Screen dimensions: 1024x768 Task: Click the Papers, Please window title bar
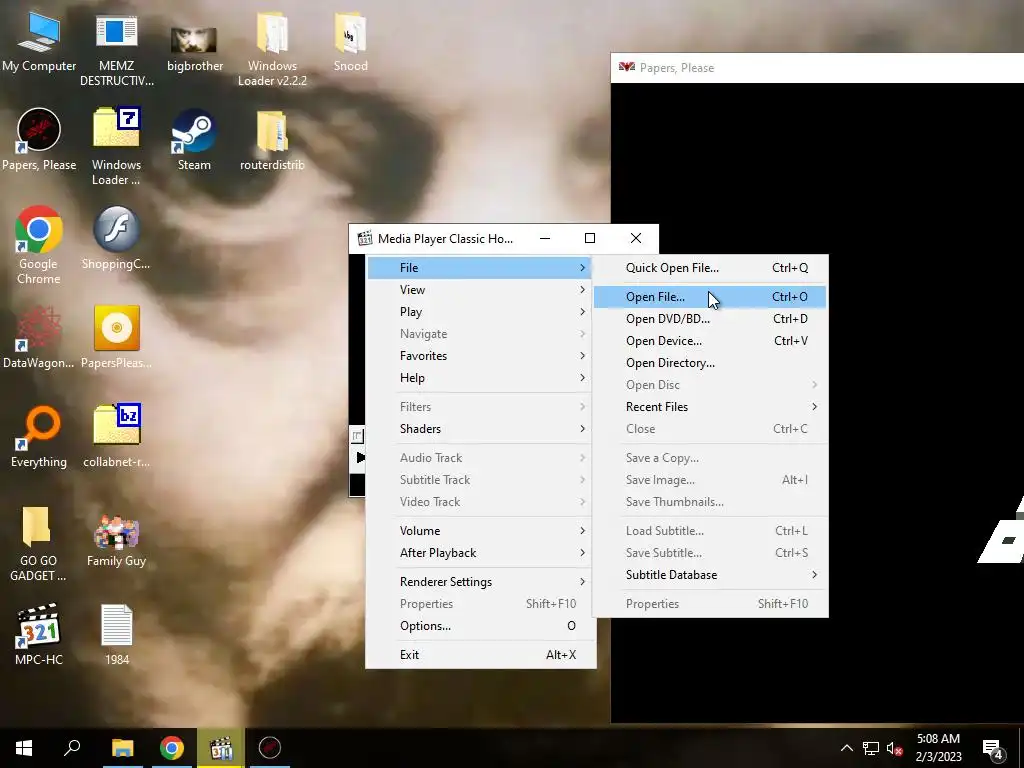[817, 67]
